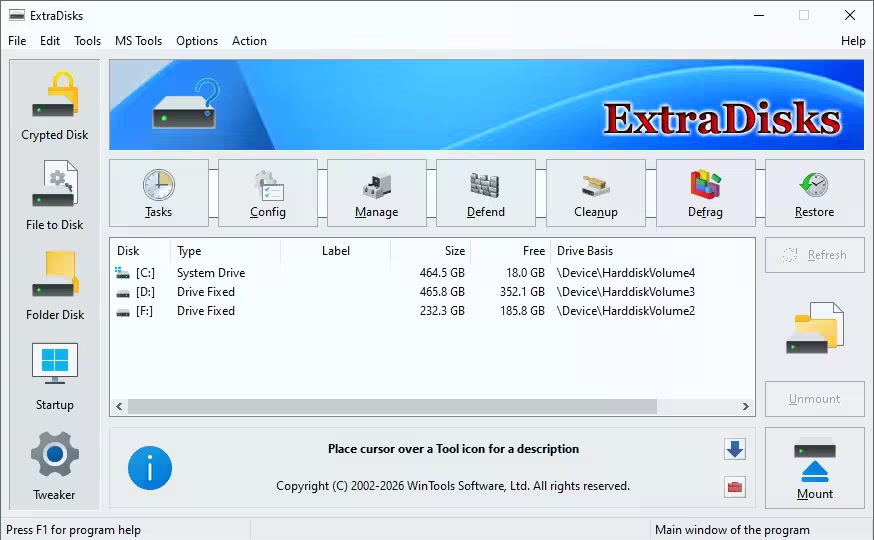Open the Tweaker gear tool
The width and height of the screenshot is (874, 540).
coord(54,465)
